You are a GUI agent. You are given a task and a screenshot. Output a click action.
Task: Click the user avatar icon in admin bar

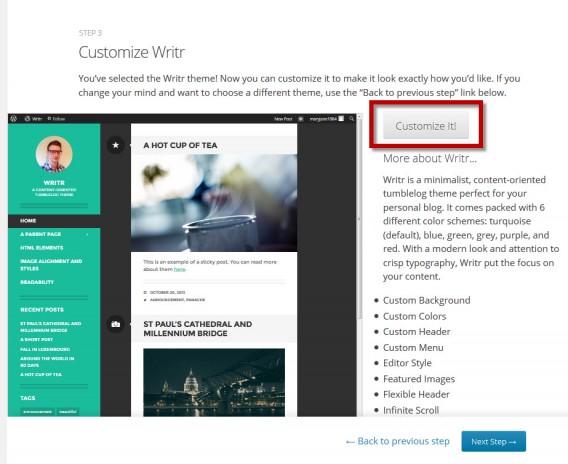[x=341, y=118]
